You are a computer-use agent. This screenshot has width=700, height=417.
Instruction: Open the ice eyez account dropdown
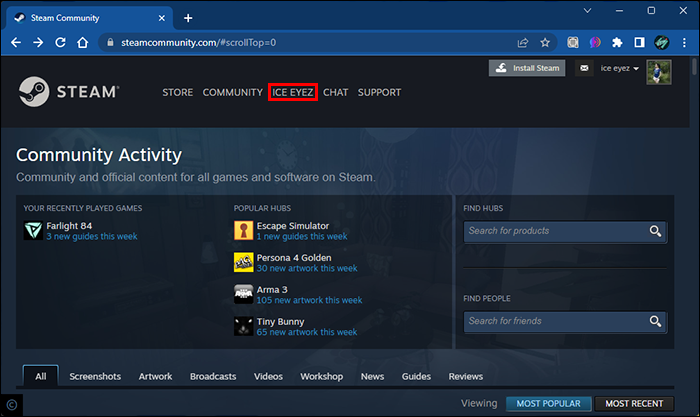tap(620, 68)
